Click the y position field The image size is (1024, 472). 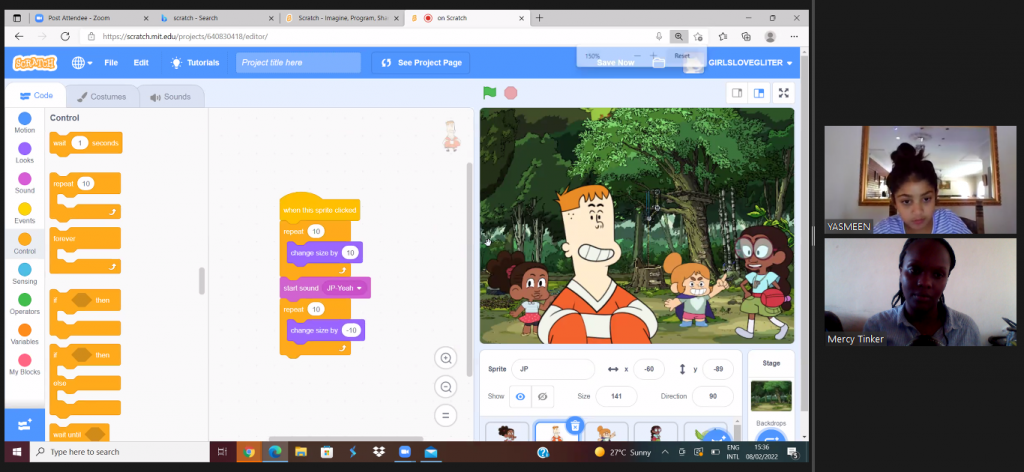coord(718,369)
